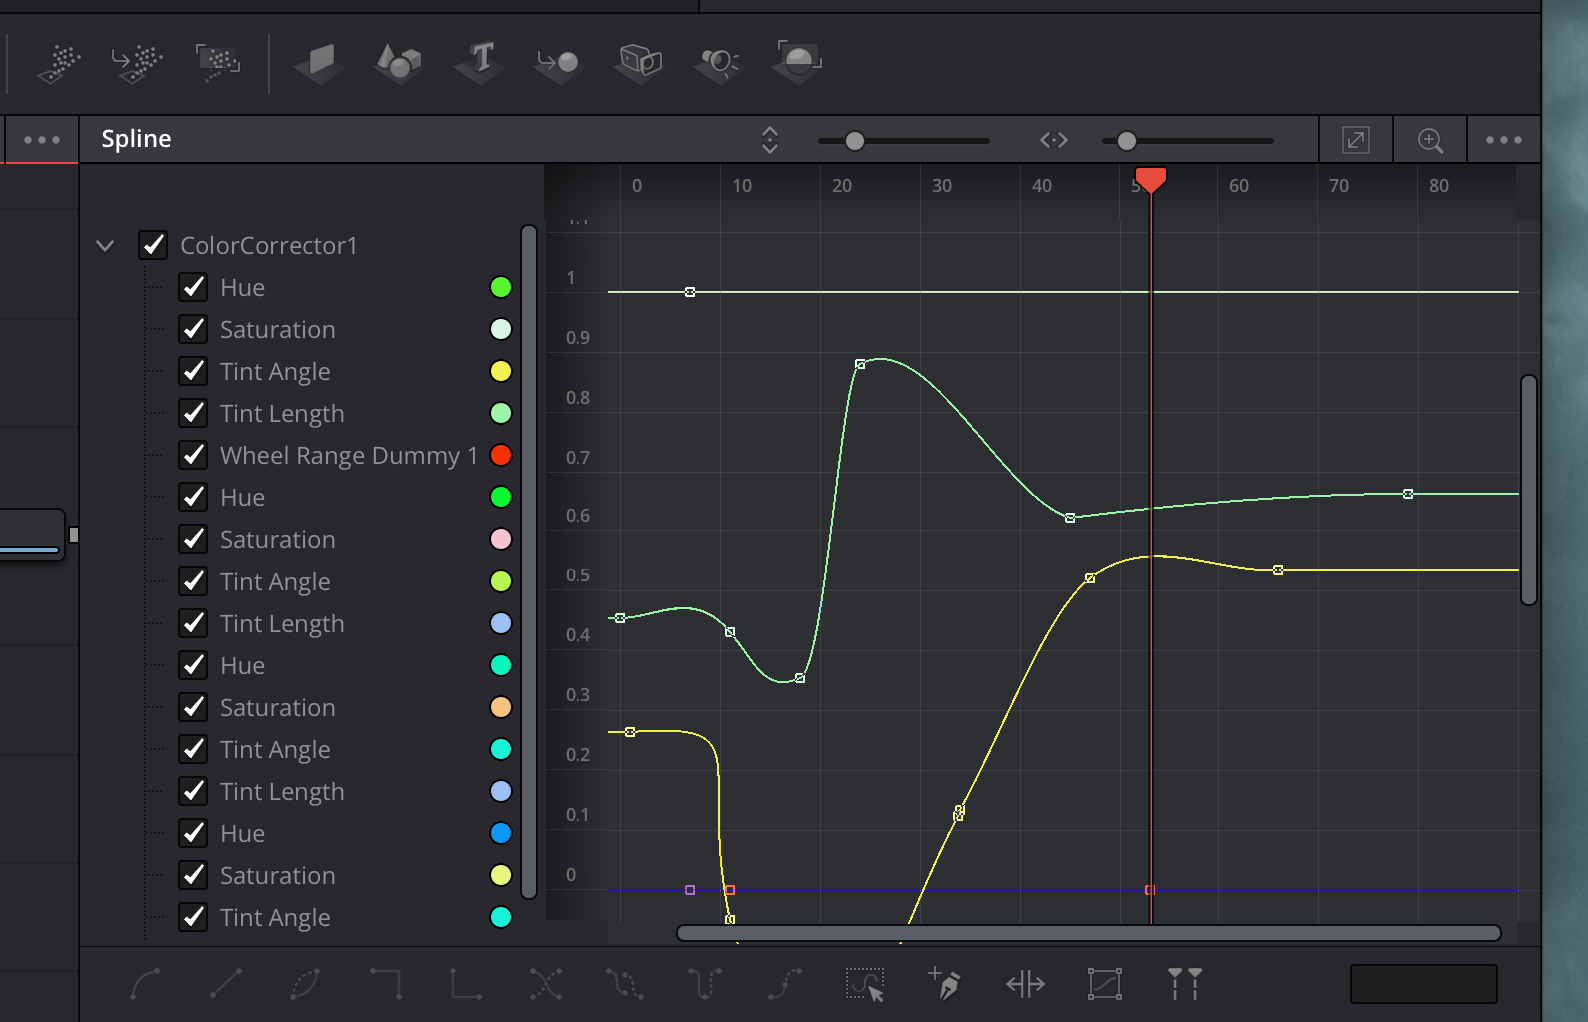
Task: Toggle the first Saturation checkbox
Action: click(x=193, y=329)
